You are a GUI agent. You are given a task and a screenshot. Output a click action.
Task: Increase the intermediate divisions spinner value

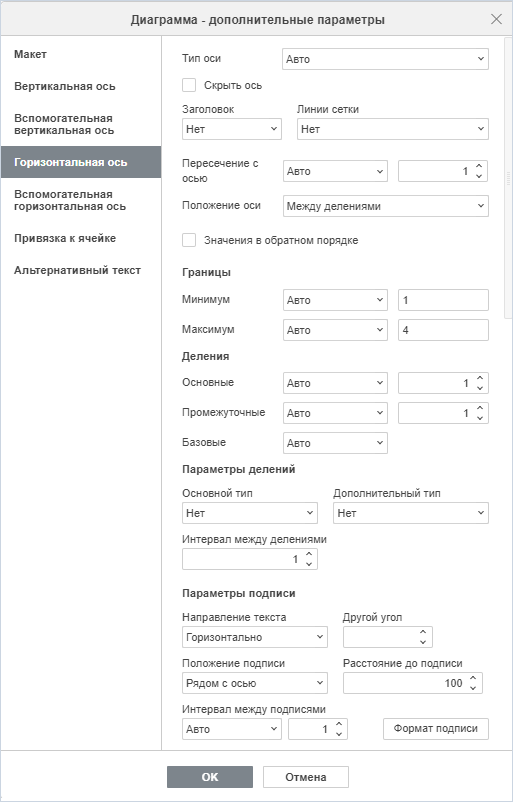coord(480,408)
